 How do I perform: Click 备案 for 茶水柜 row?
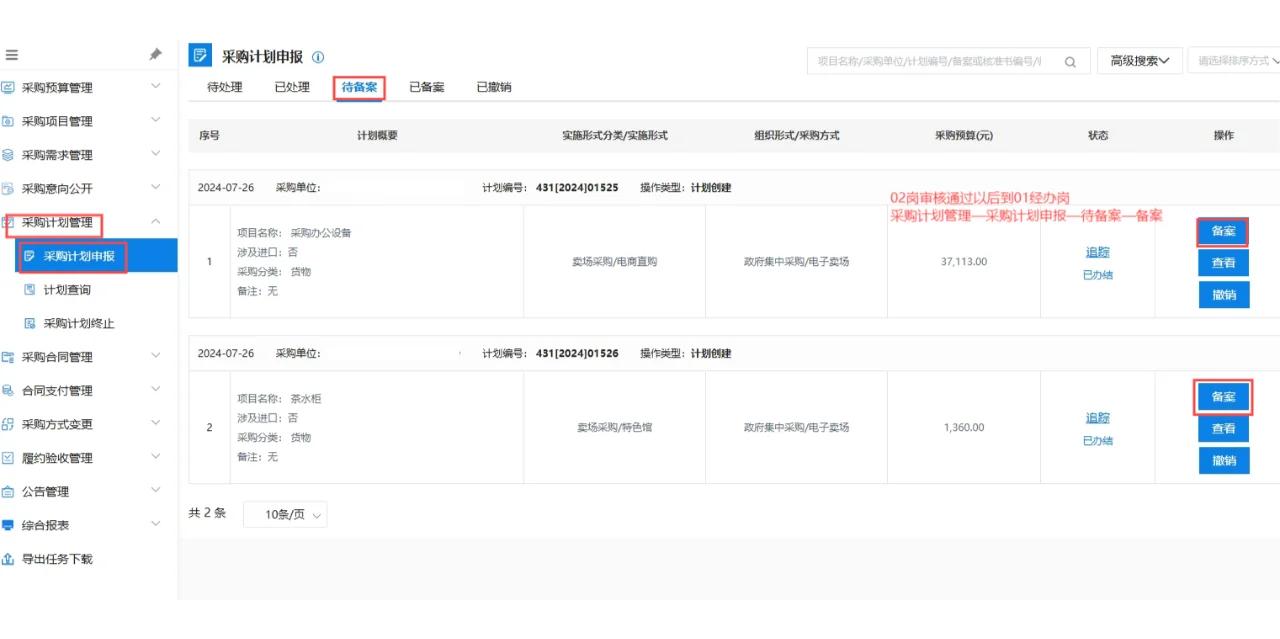coord(1223,397)
